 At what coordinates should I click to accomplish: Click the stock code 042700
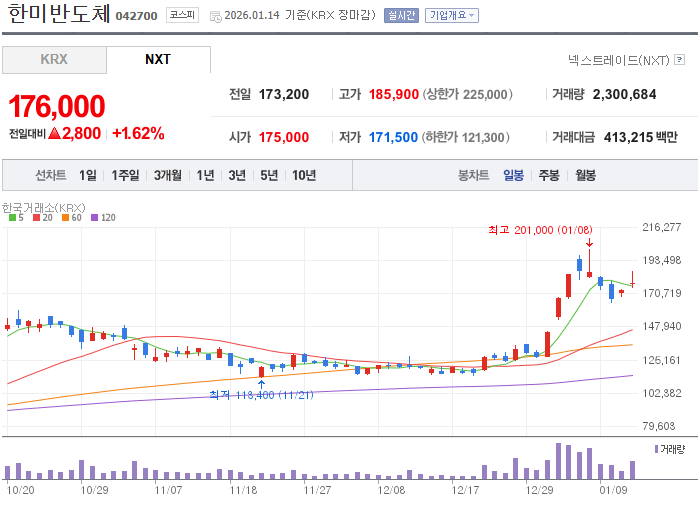click(136, 16)
